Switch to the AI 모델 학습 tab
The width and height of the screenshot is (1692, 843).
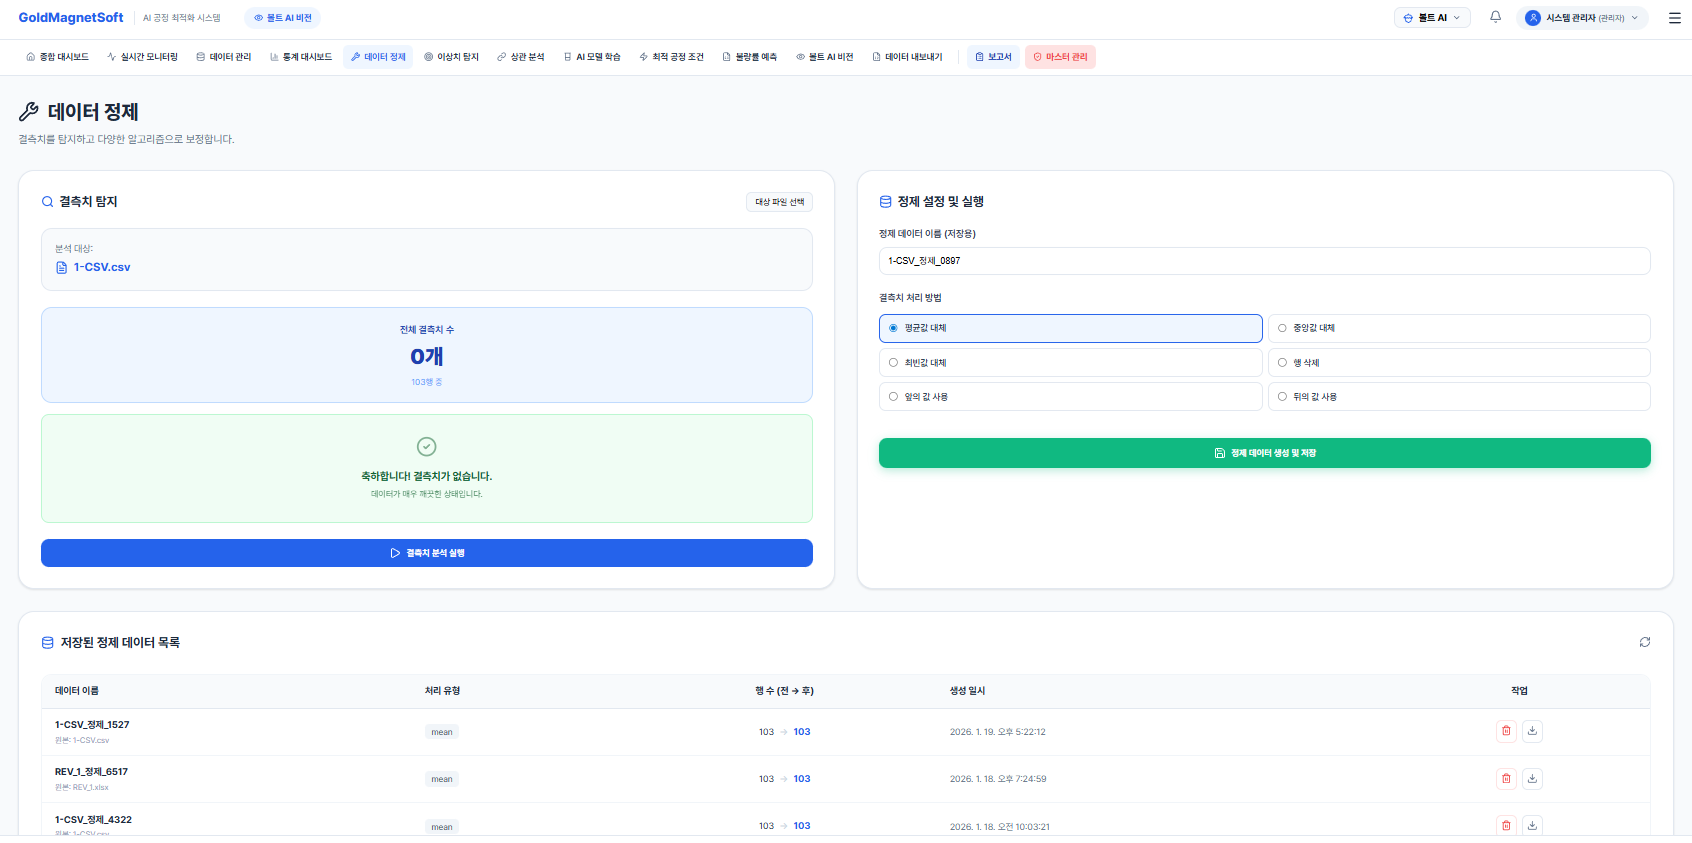click(x=592, y=57)
